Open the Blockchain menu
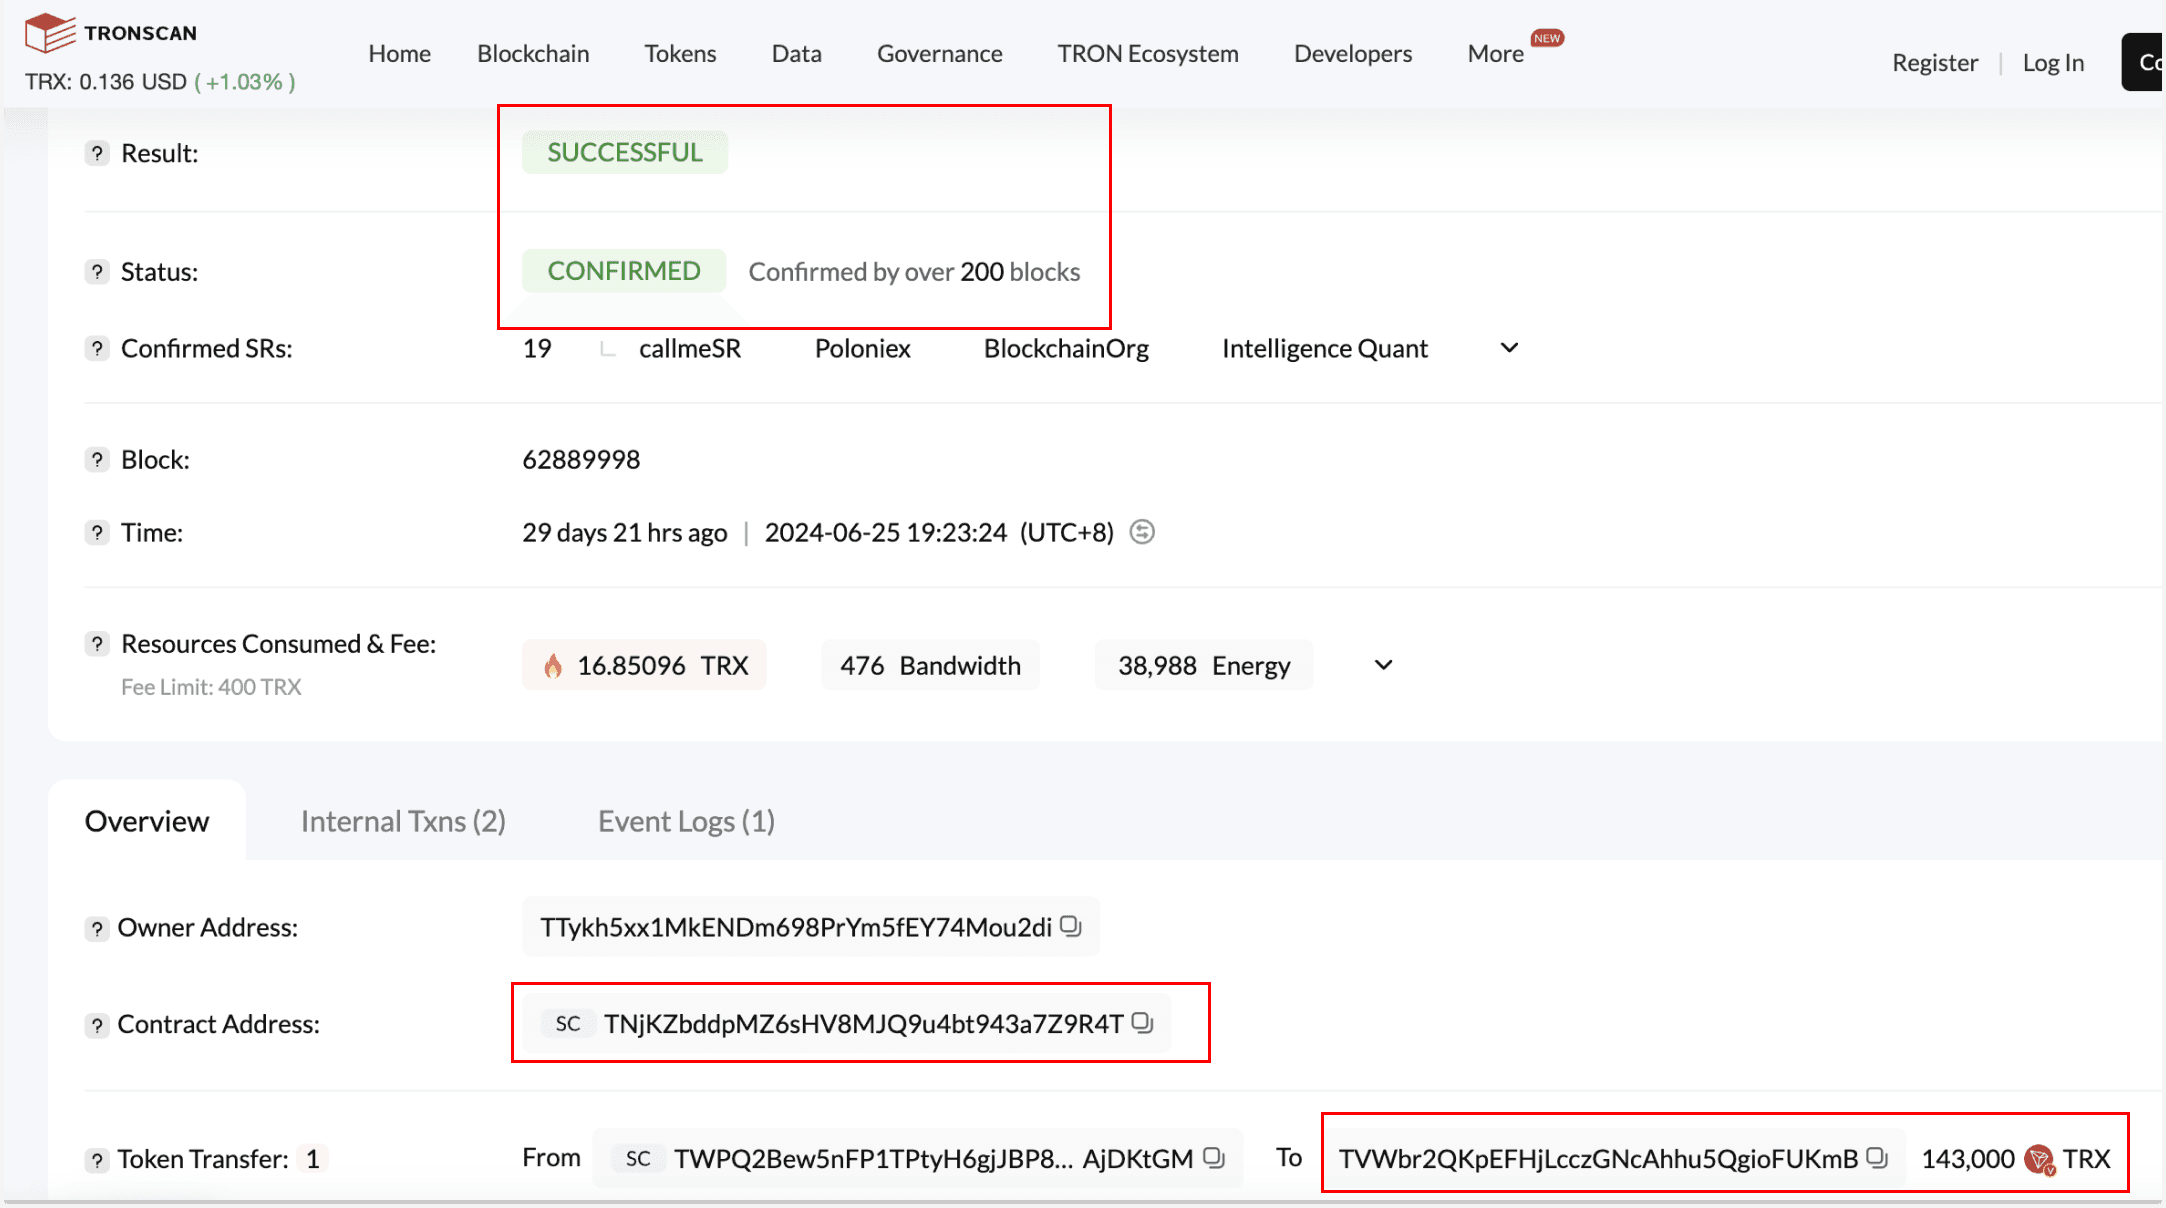The width and height of the screenshot is (2166, 1208). [533, 54]
